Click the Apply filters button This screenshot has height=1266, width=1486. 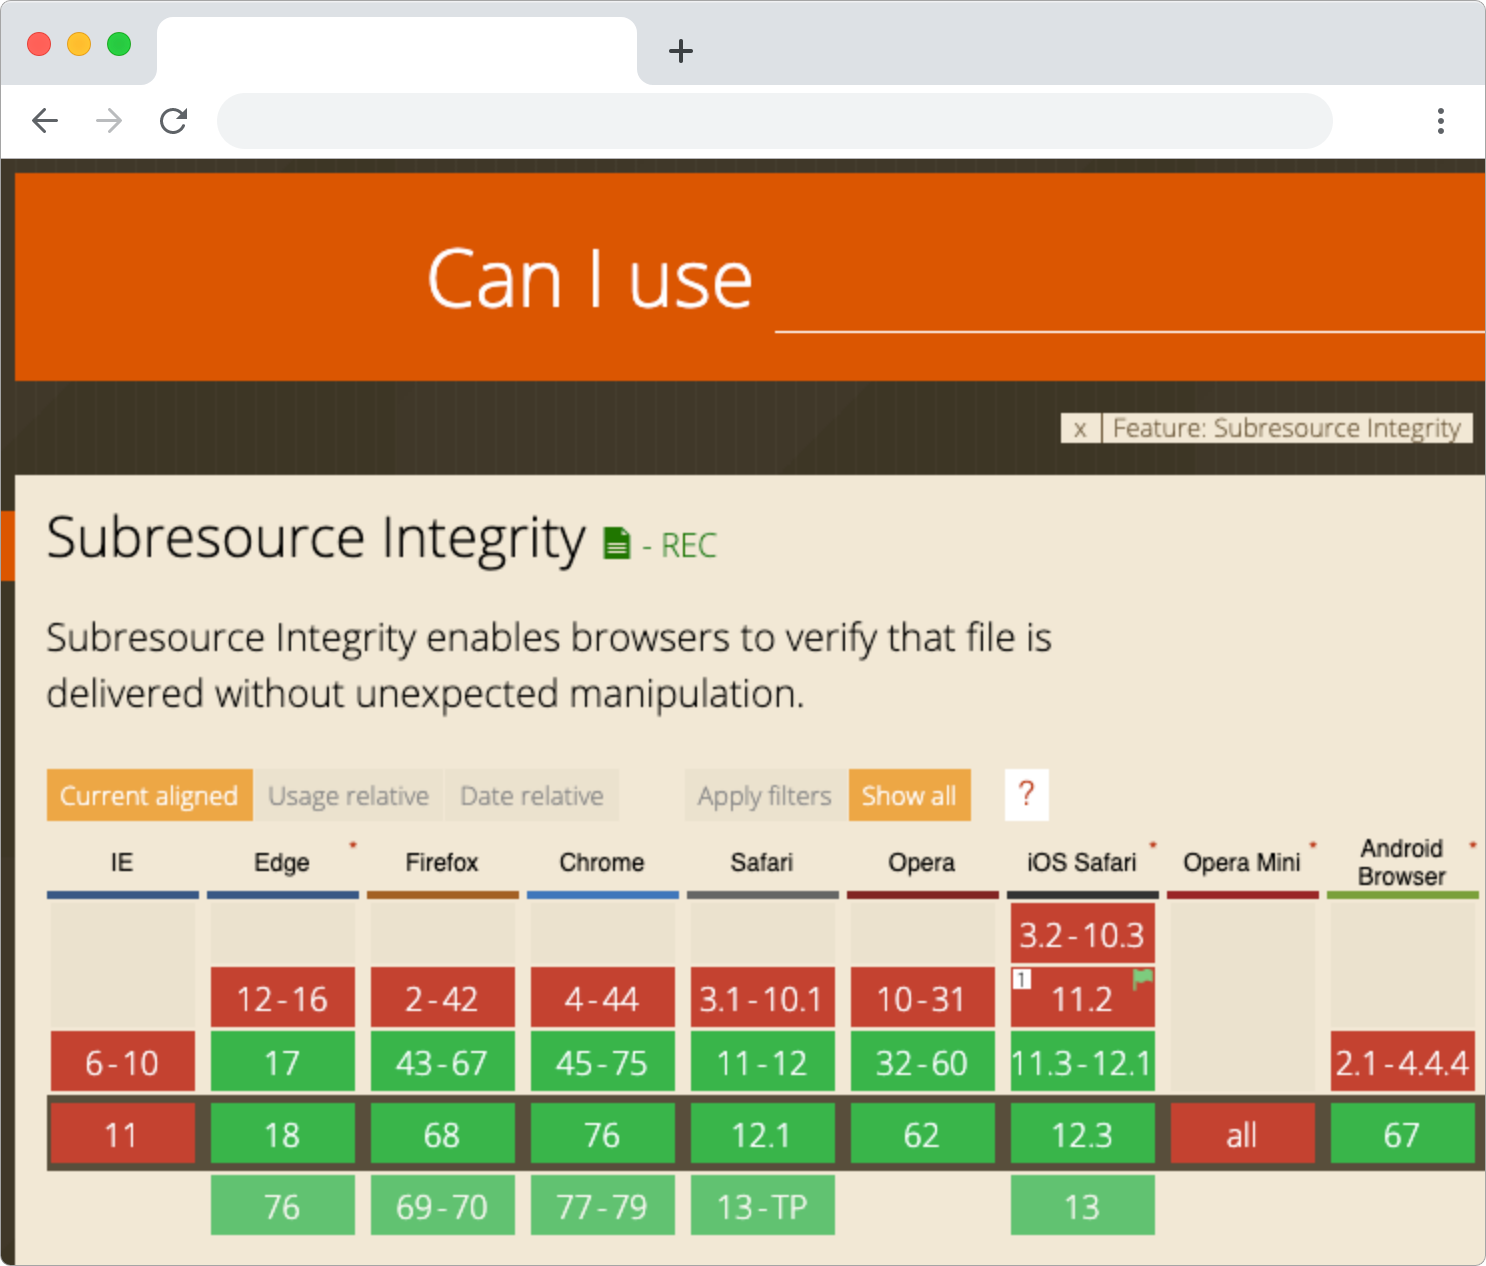click(x=765, y=795)
